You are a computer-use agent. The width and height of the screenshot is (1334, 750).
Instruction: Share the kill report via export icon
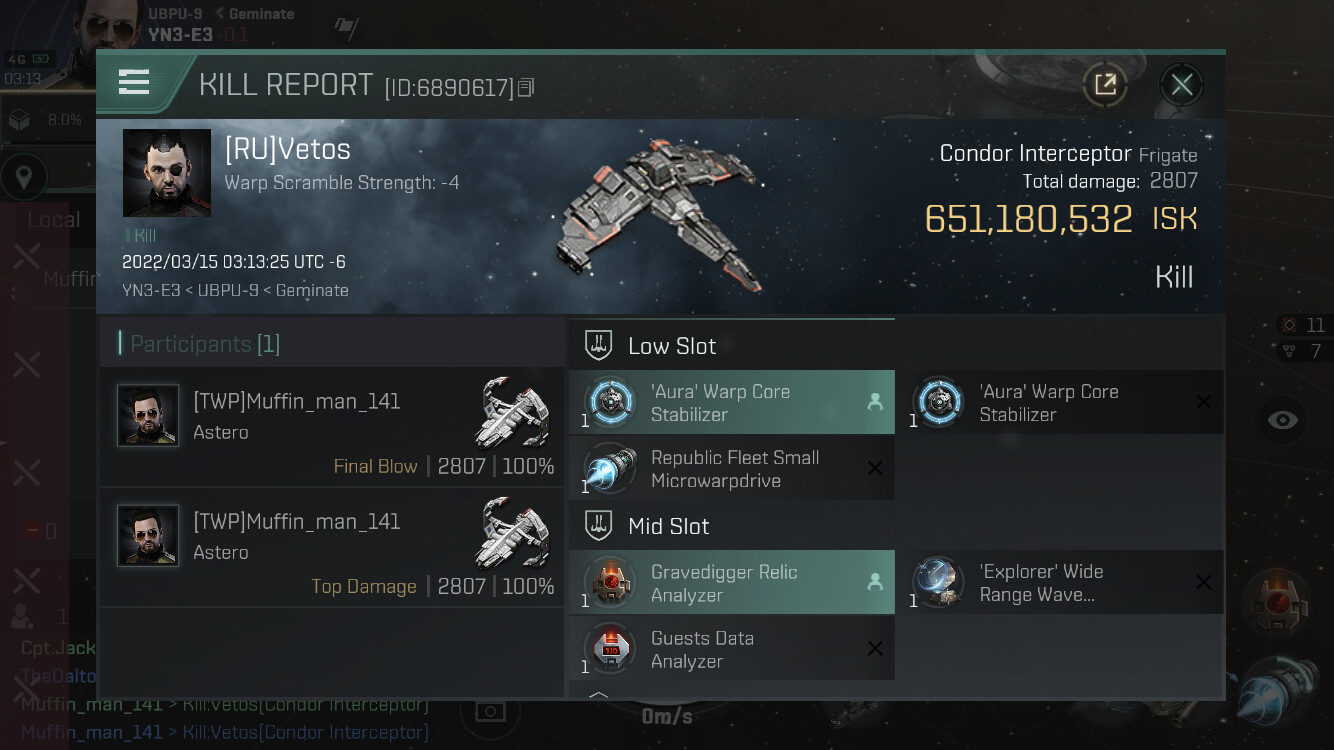[1105, 85]
